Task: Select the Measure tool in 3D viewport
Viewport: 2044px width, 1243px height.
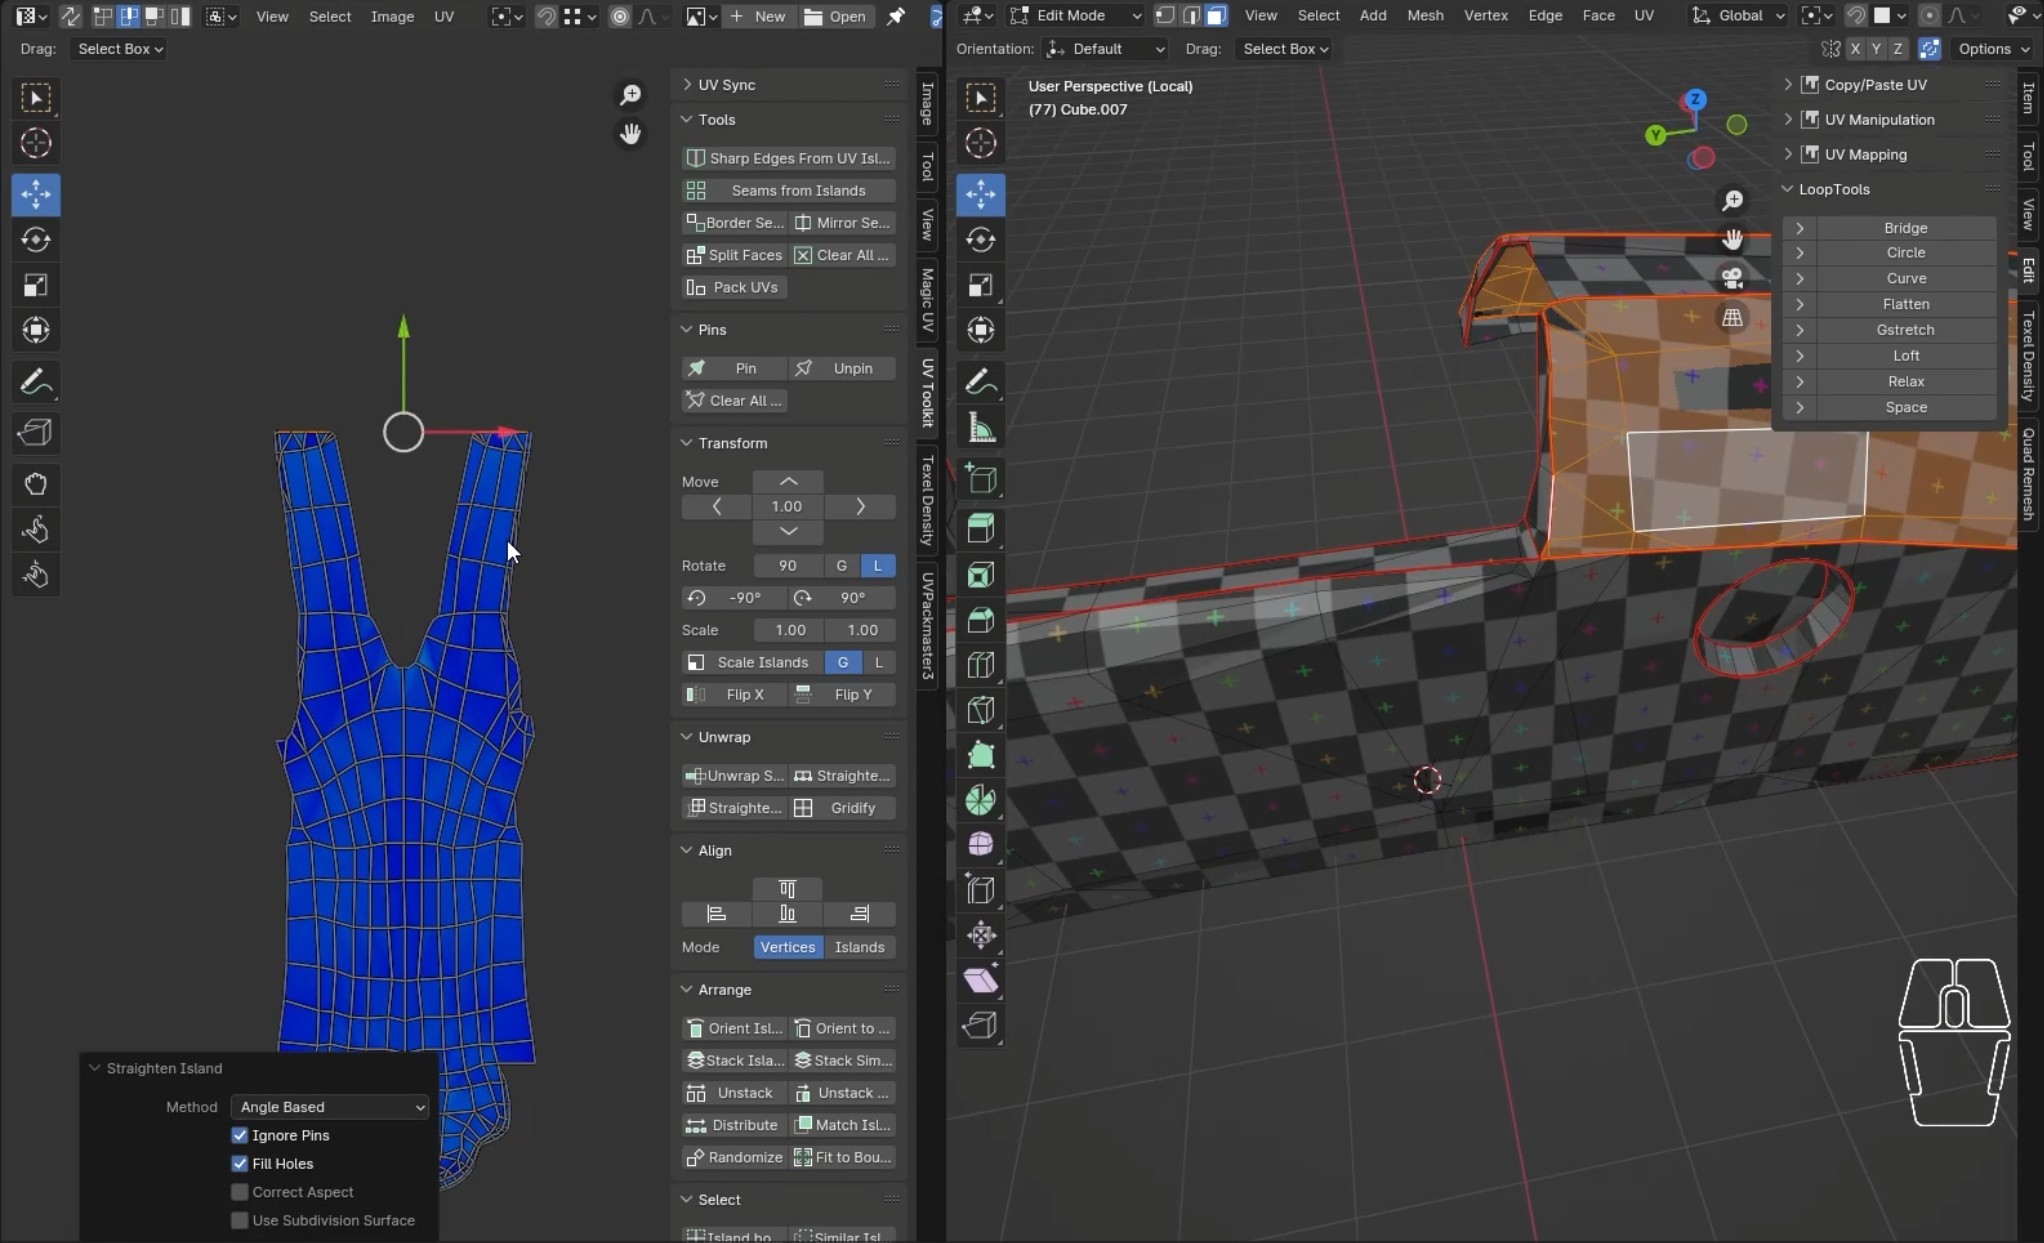Action: [981, 429]
